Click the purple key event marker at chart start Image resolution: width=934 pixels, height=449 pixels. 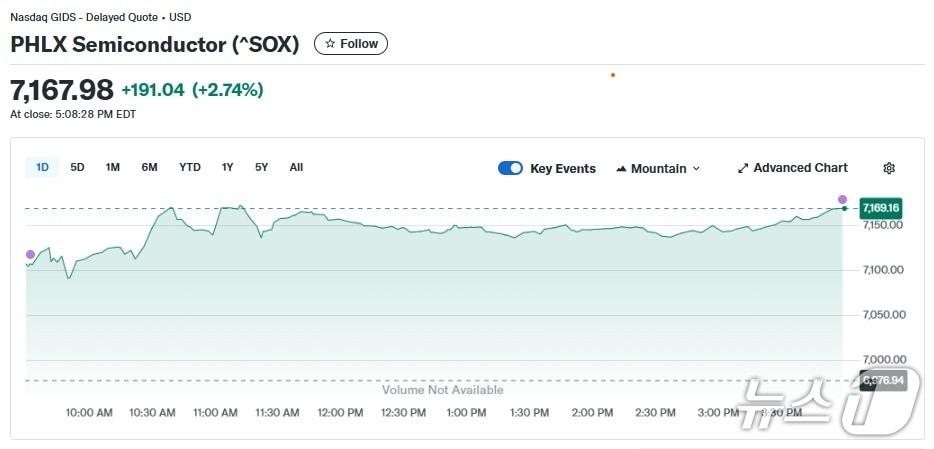pyautogui.click(x=30, y=255)
